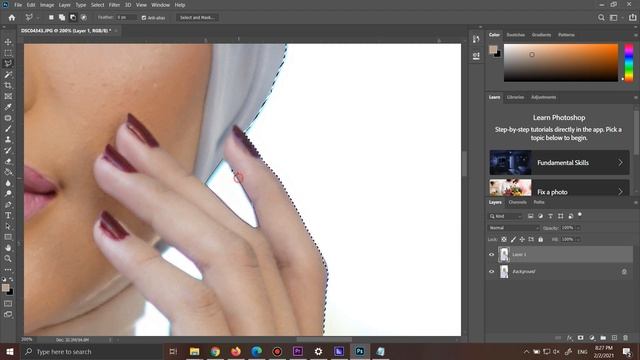Toggle lock all padlock icon

tap(540, 240)
